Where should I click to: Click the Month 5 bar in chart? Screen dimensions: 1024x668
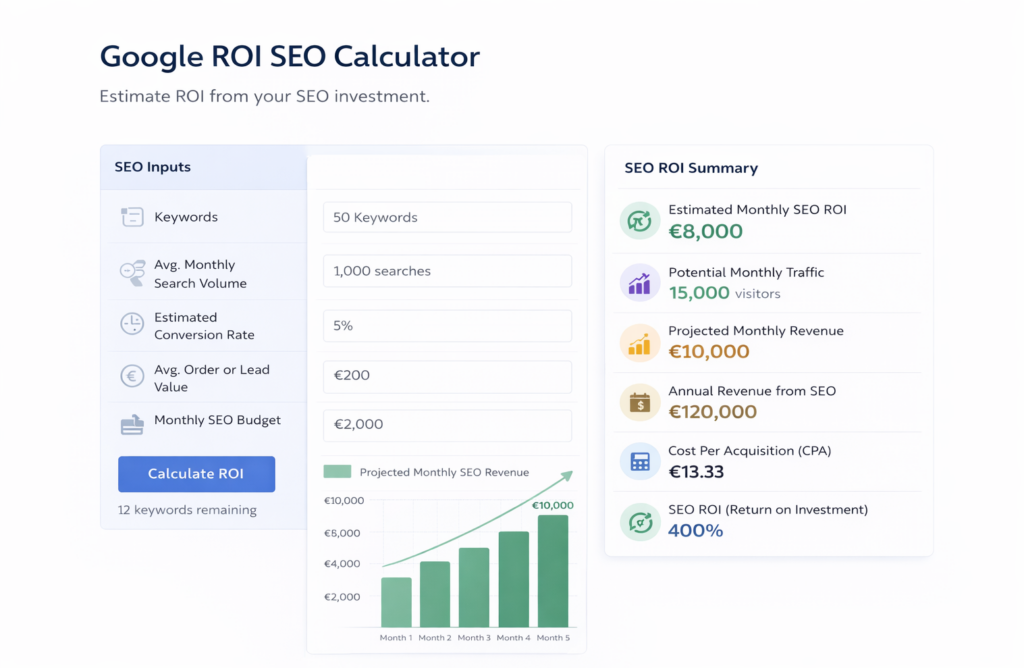(x=553, y=571)
